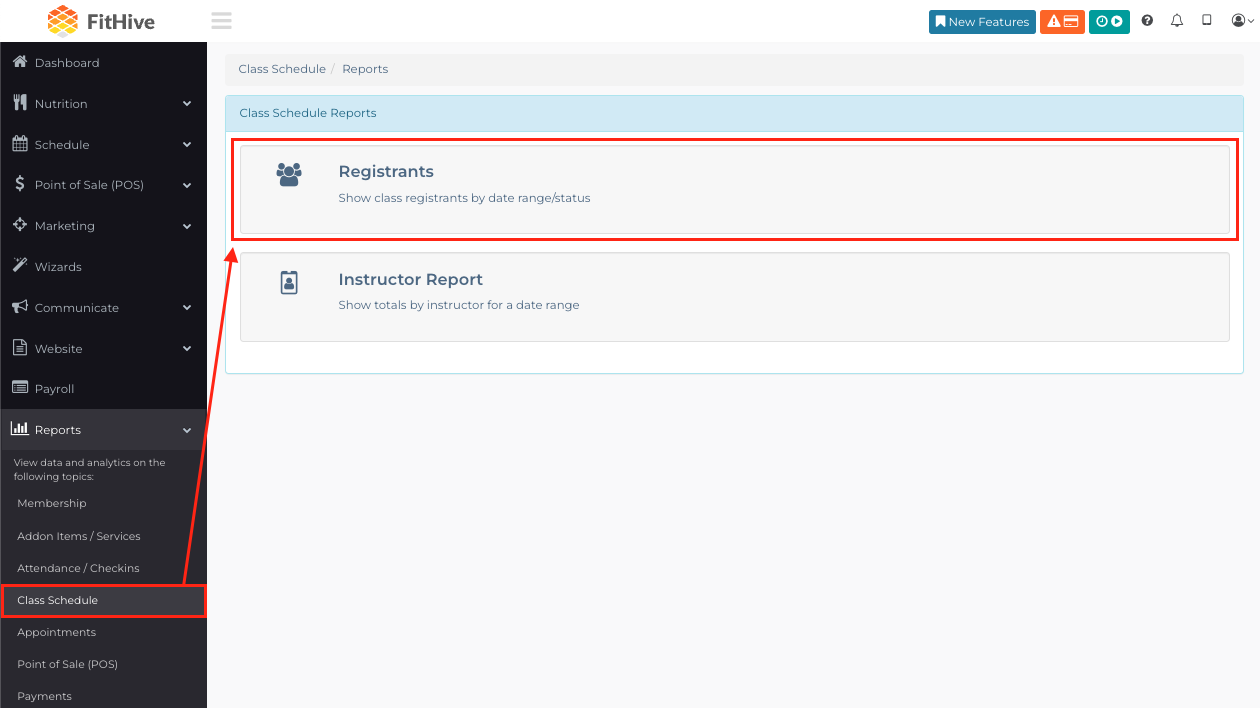Image resolution: width=1260 pixels, height=708 pixels.
Task: Open the Instructor Report link
Action: pos(411,279)
